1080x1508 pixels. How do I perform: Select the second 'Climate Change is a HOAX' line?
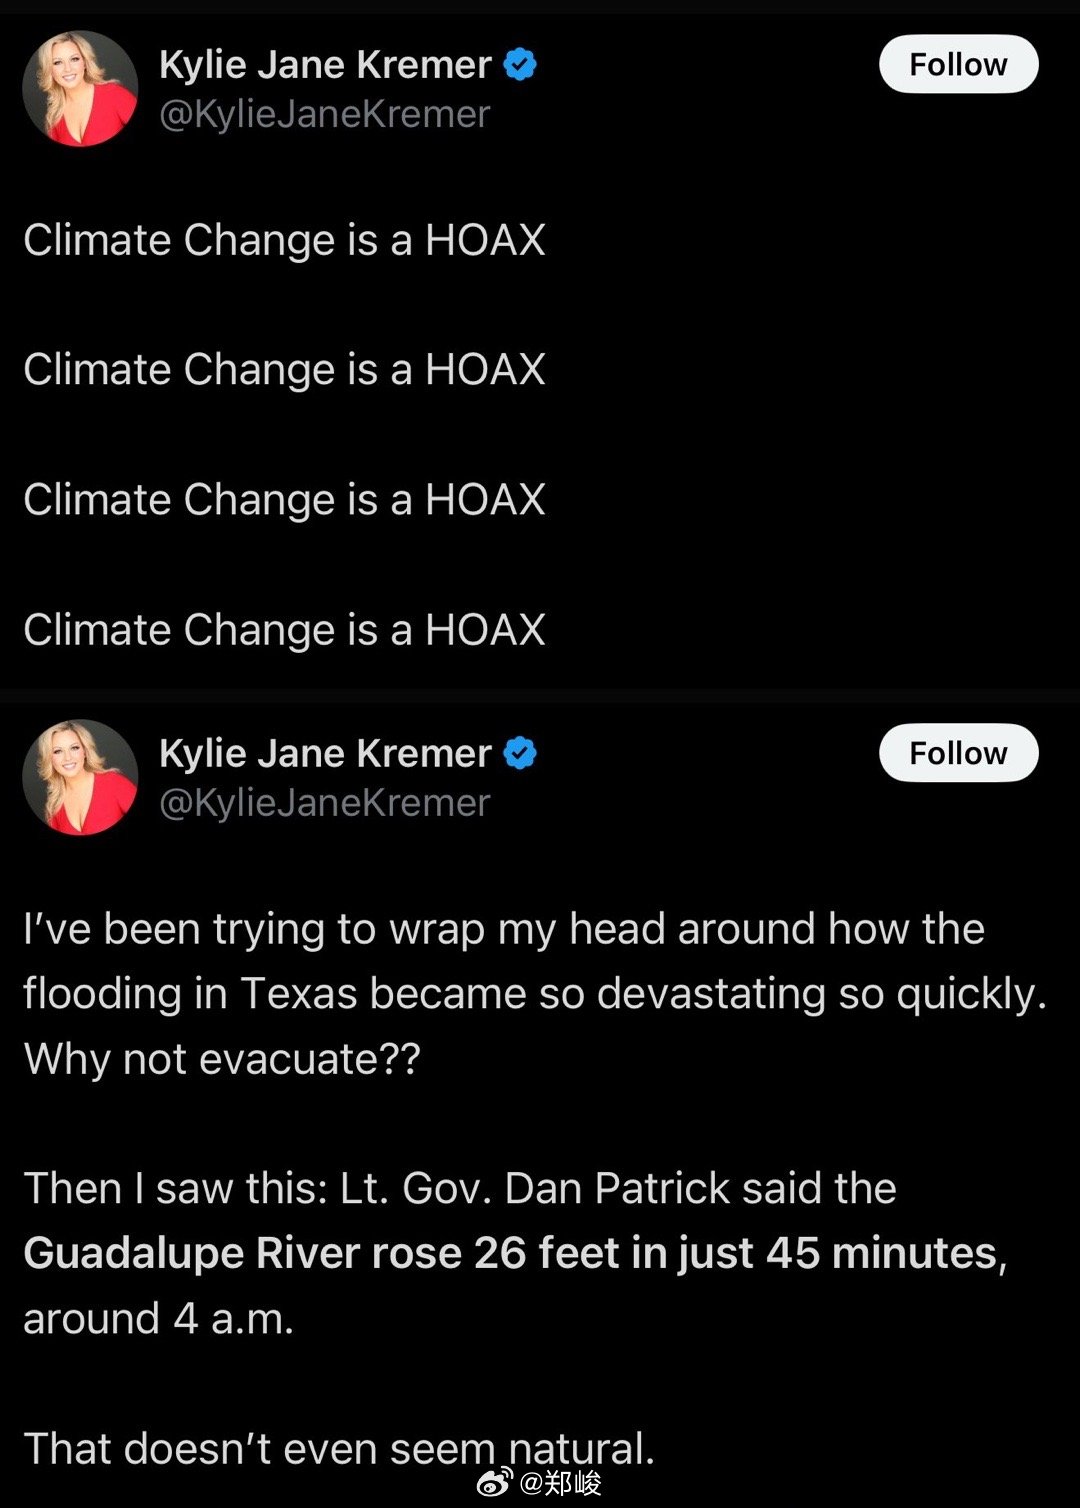point(285,370)
